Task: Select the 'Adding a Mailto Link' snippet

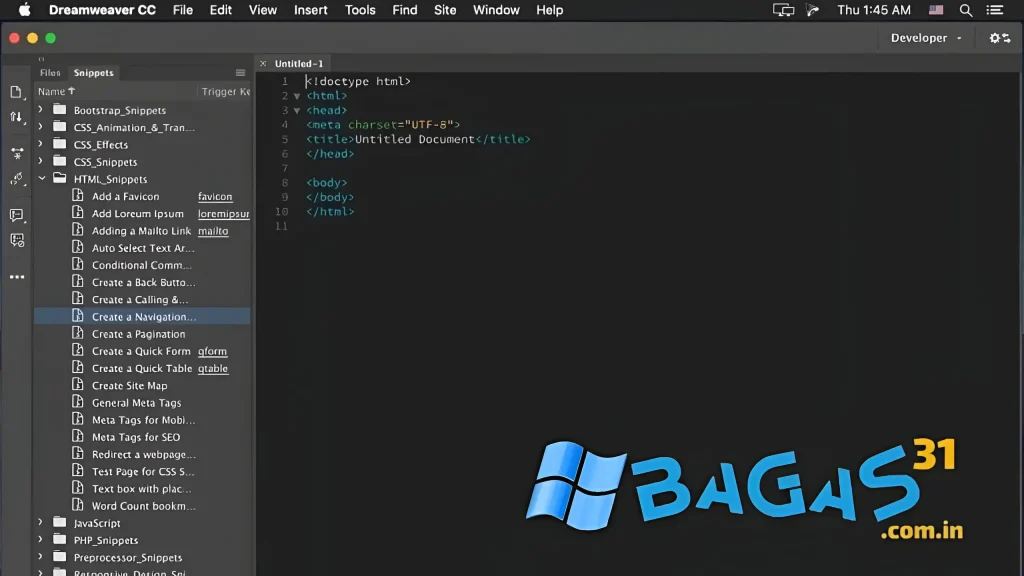Action: pos(141,231)
